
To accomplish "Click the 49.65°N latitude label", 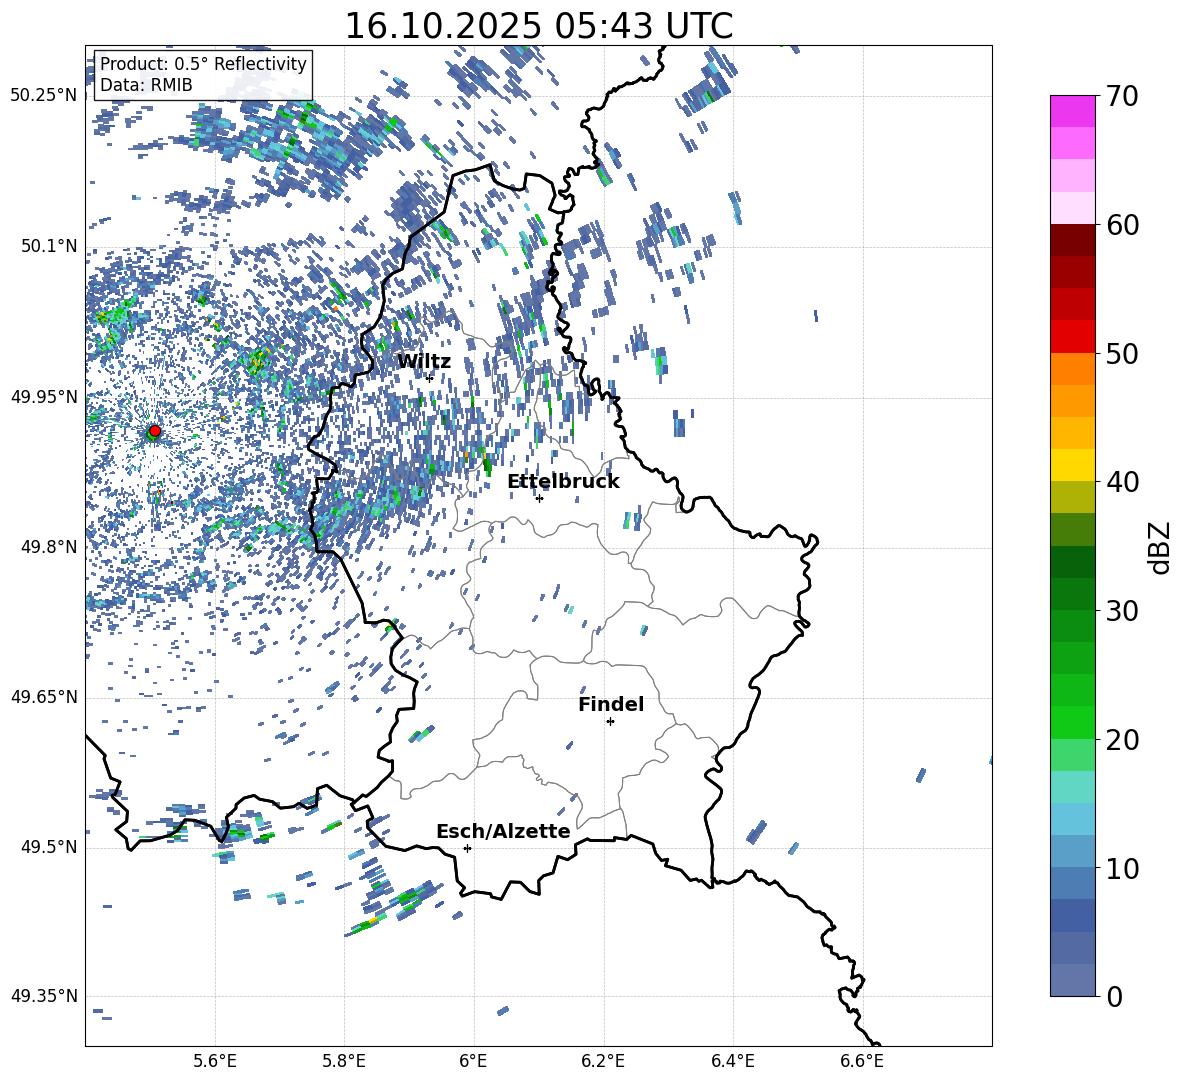I will 44,696.
